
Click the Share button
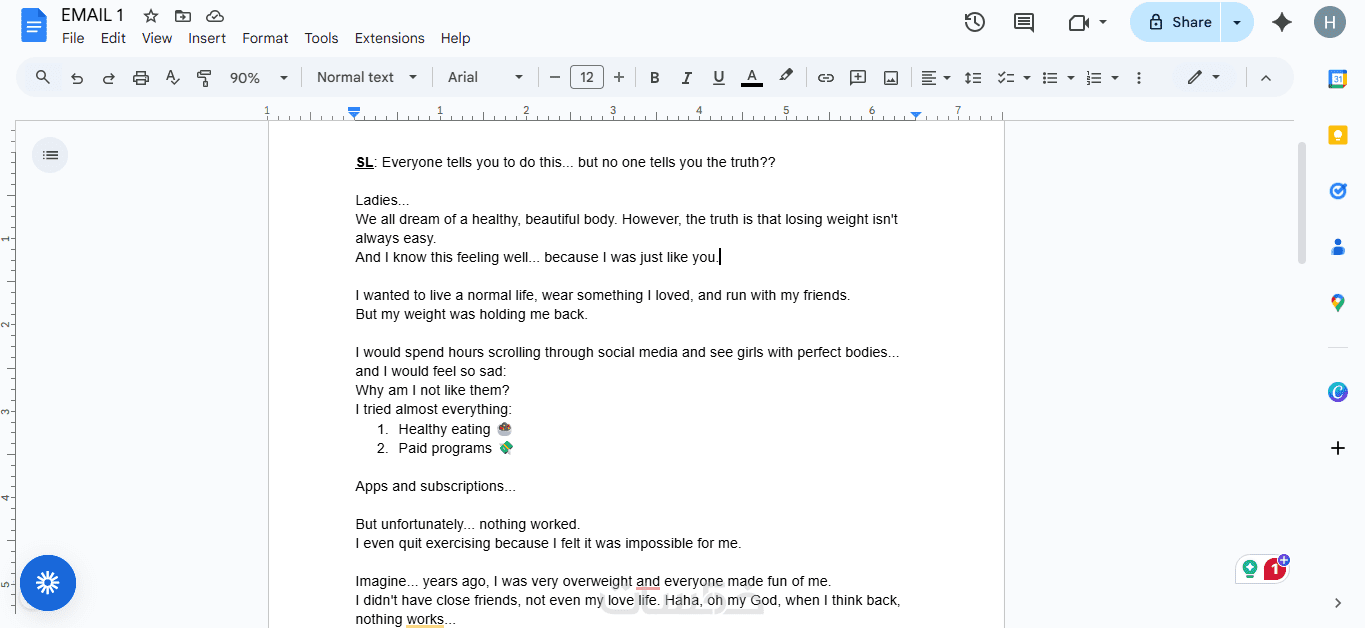pos(1176,22)
